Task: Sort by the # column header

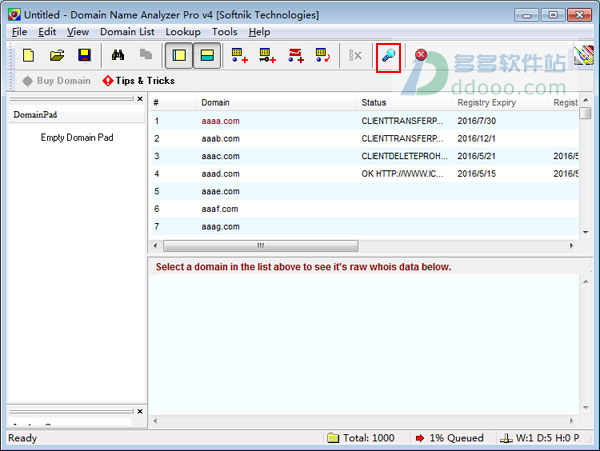Action: coord(174,103)
